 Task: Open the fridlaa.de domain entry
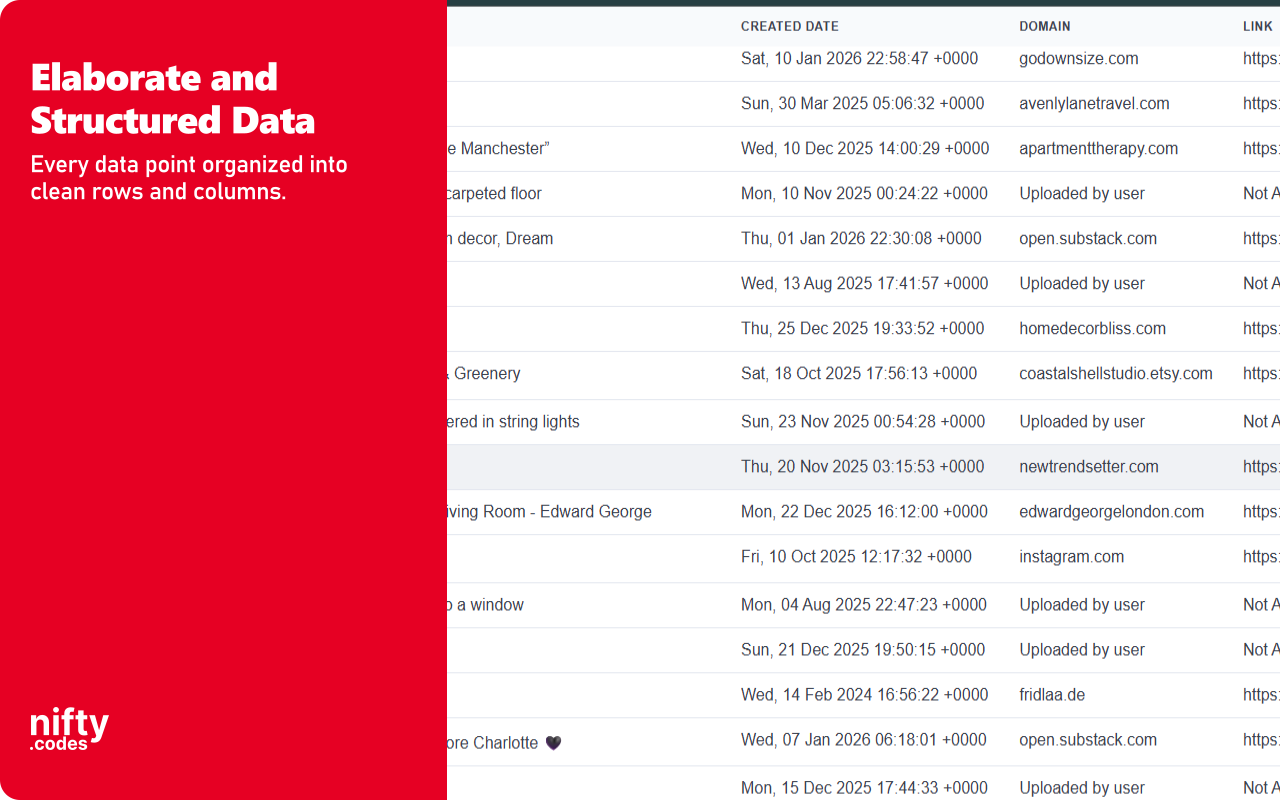tap(1052, 694)
